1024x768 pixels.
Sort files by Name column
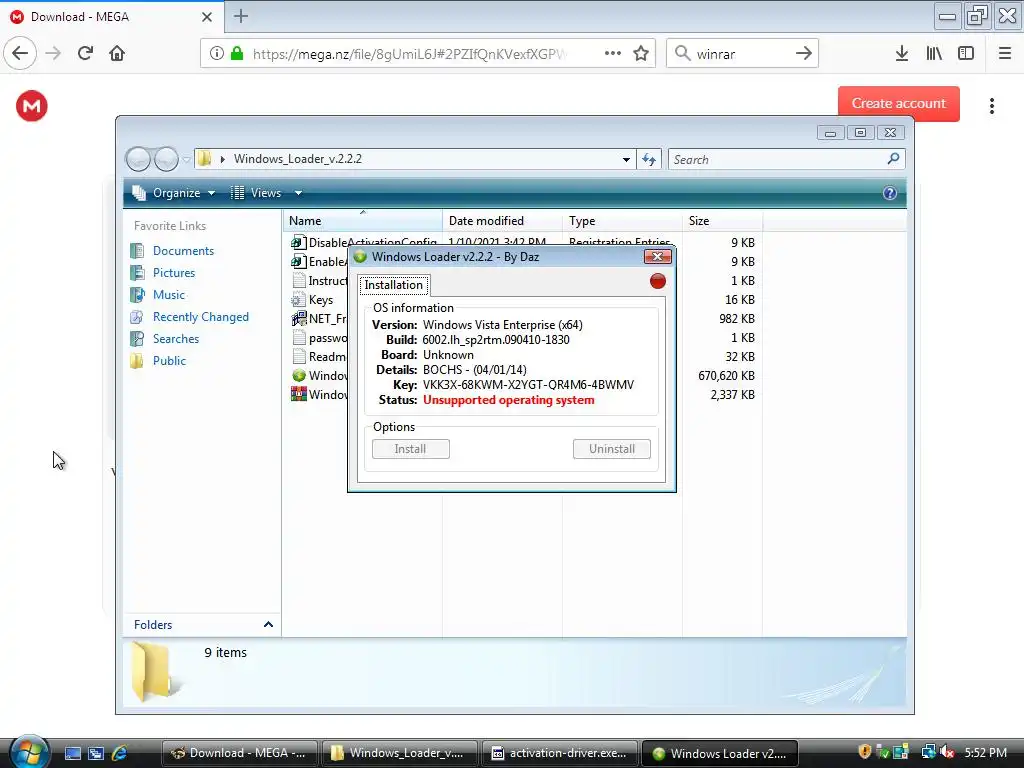click(x=363, y=221)
